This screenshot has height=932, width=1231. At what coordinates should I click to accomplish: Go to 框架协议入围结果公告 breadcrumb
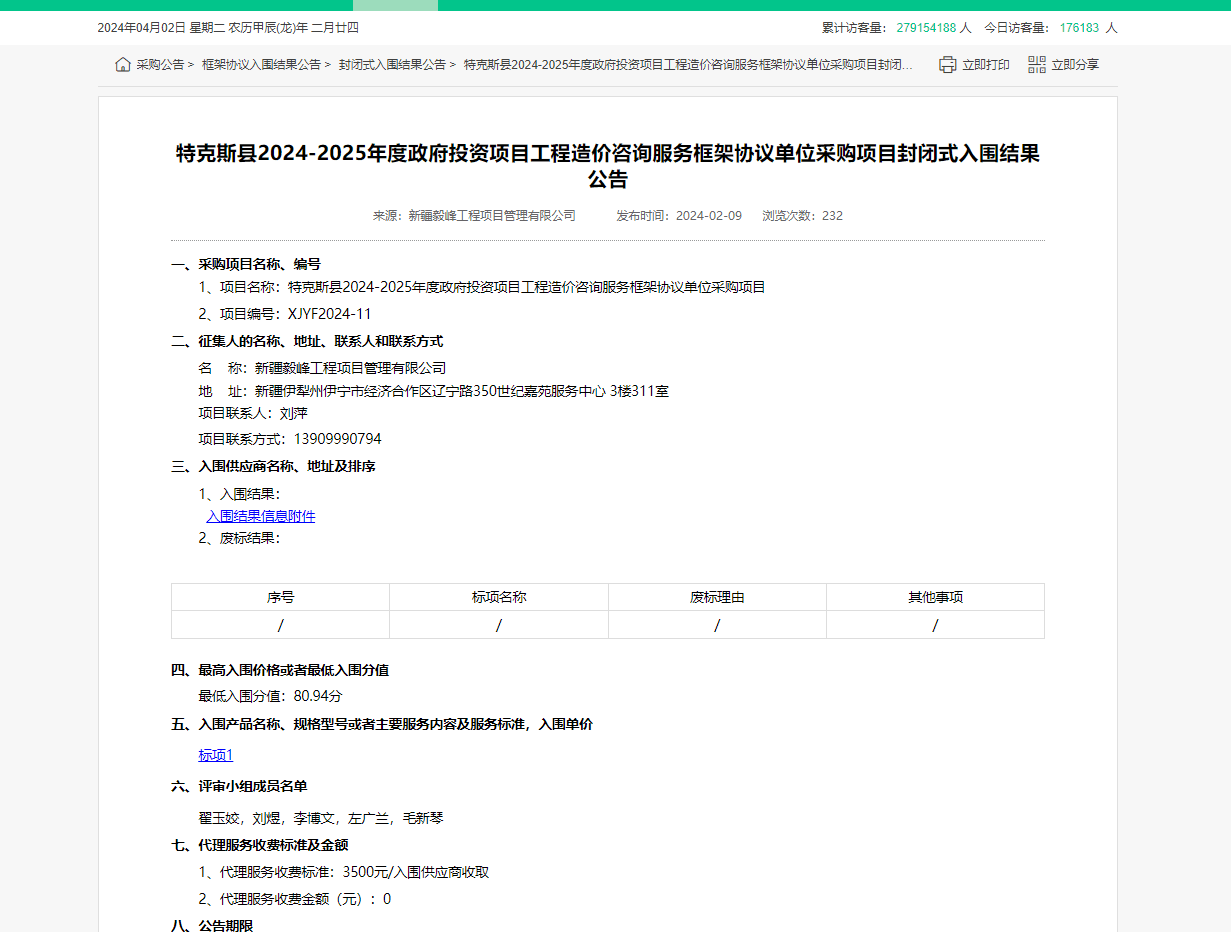click(x=261, y=65)
